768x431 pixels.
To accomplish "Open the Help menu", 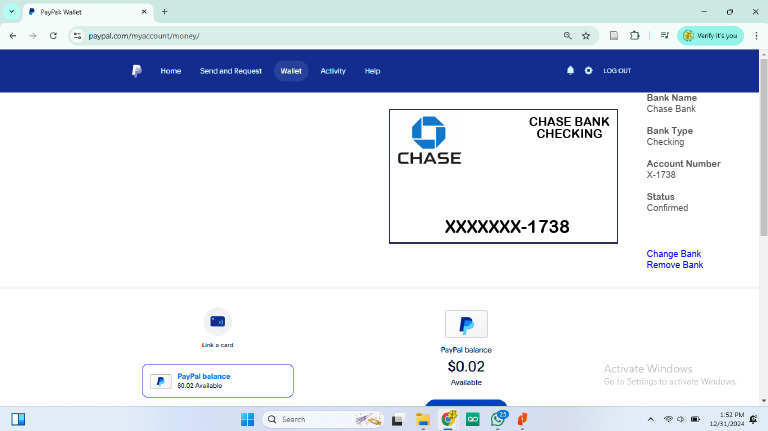I will click(372, 71).
